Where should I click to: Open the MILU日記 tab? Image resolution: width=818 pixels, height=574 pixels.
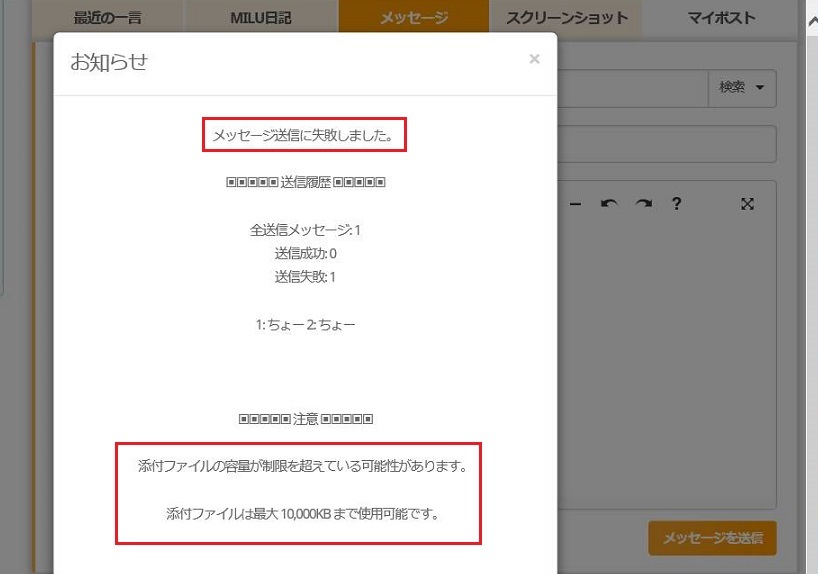pyautogui.click(x=263, y=18)
